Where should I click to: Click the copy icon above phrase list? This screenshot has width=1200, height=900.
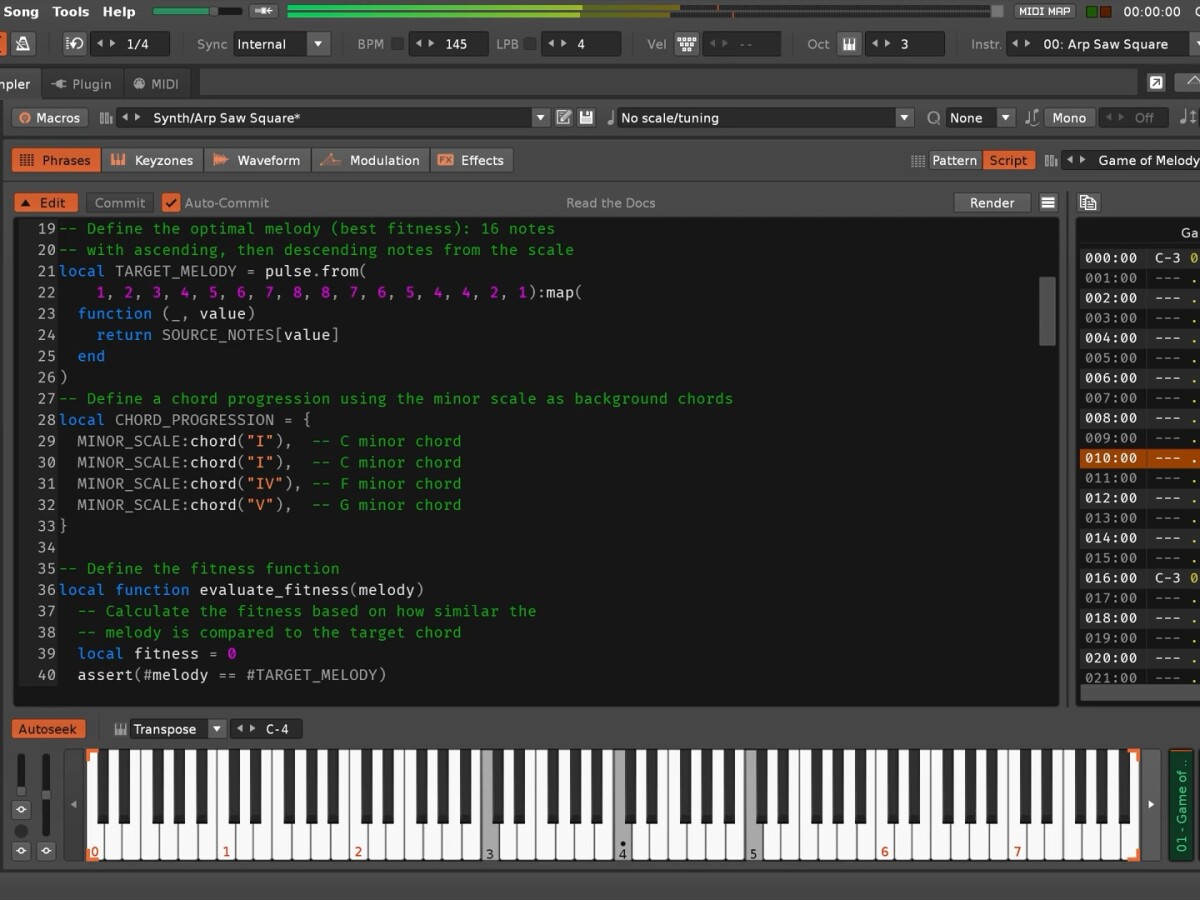(x=1088, y=203)
